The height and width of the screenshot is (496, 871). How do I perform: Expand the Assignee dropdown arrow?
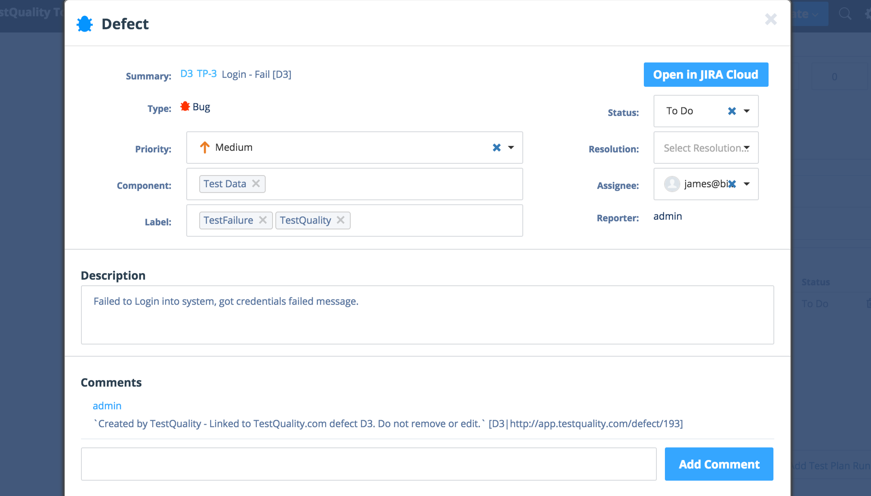coord(747,184)
